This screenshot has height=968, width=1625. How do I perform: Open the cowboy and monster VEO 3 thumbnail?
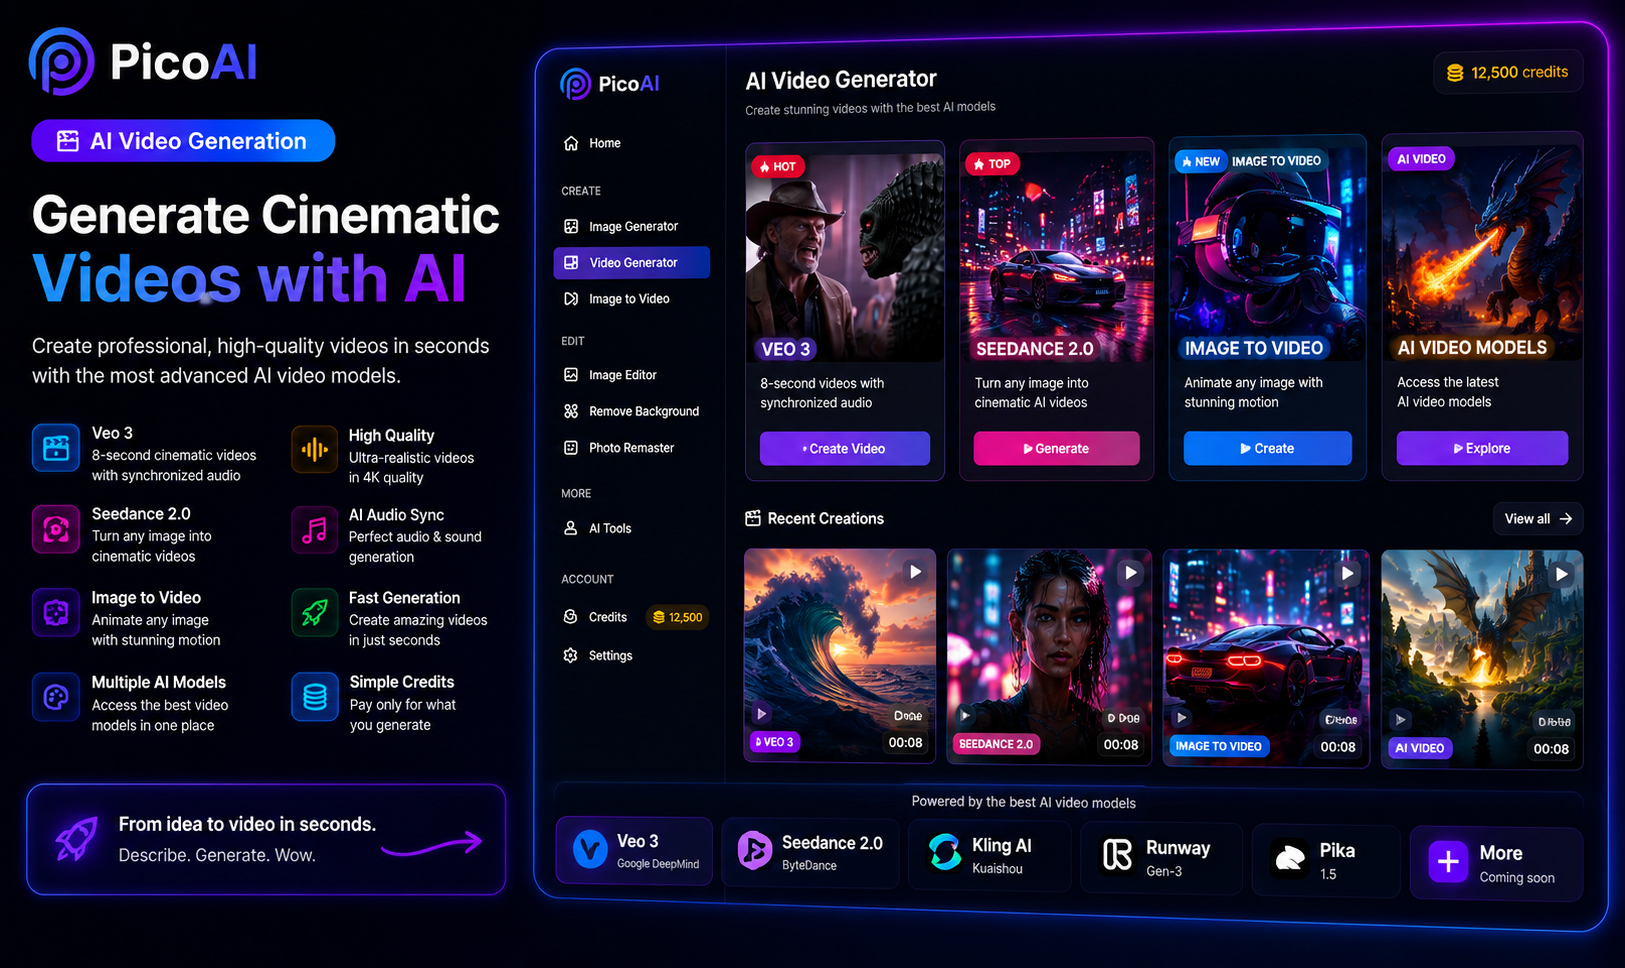pyautogui.click(x=845, y=253)
